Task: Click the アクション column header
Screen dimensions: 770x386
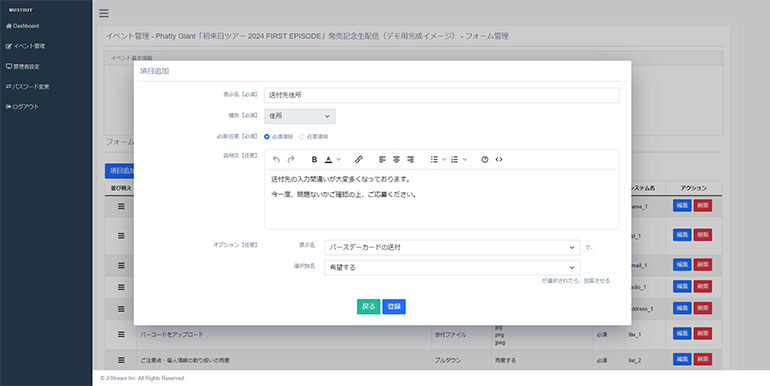Action: [x=693, y=188]
